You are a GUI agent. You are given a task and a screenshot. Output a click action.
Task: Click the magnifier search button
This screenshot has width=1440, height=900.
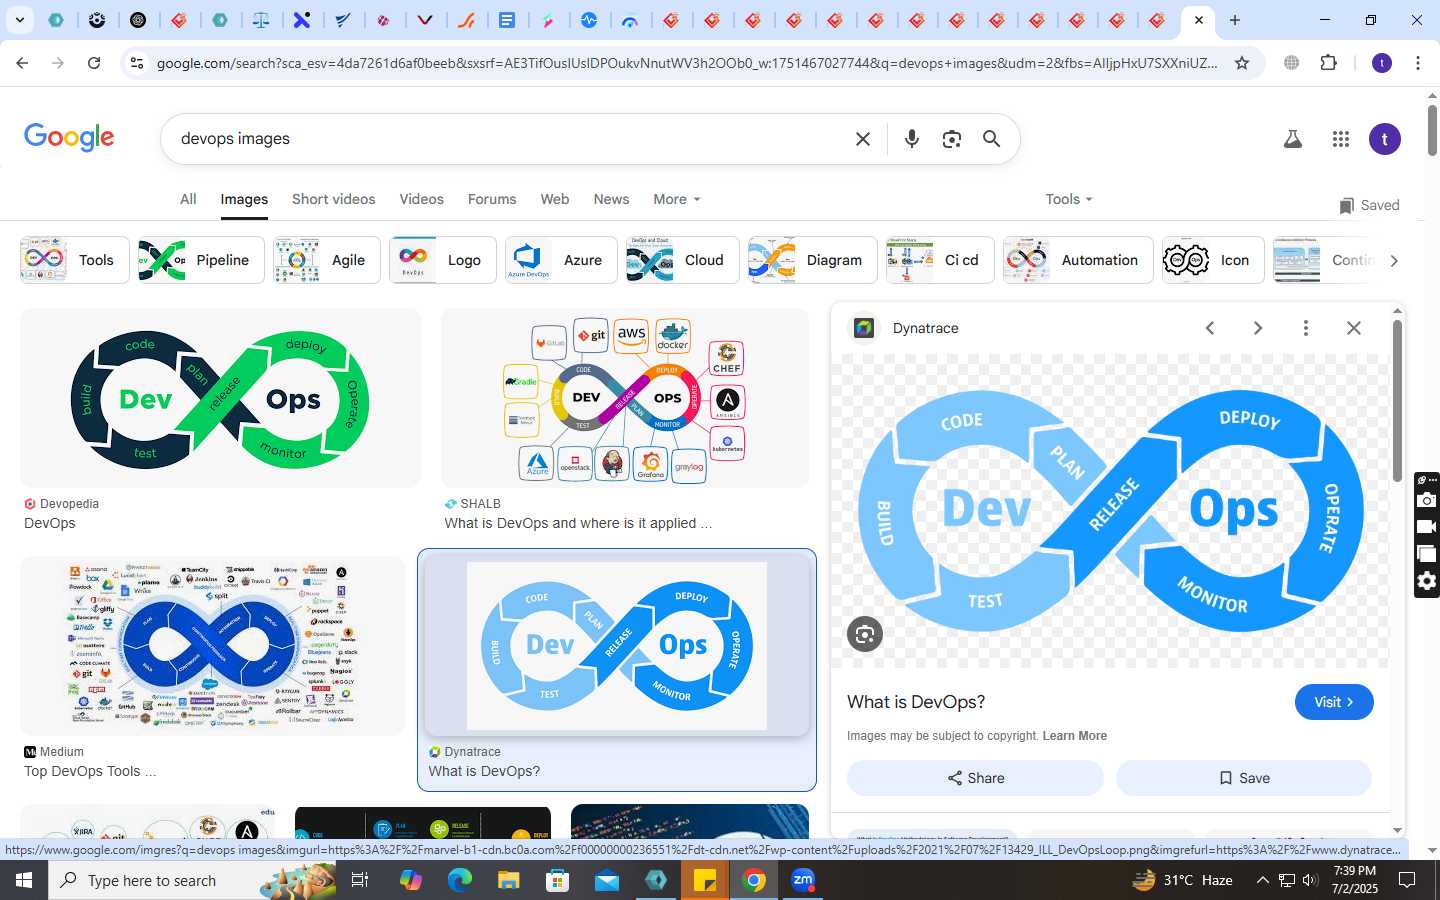[991, 139]
